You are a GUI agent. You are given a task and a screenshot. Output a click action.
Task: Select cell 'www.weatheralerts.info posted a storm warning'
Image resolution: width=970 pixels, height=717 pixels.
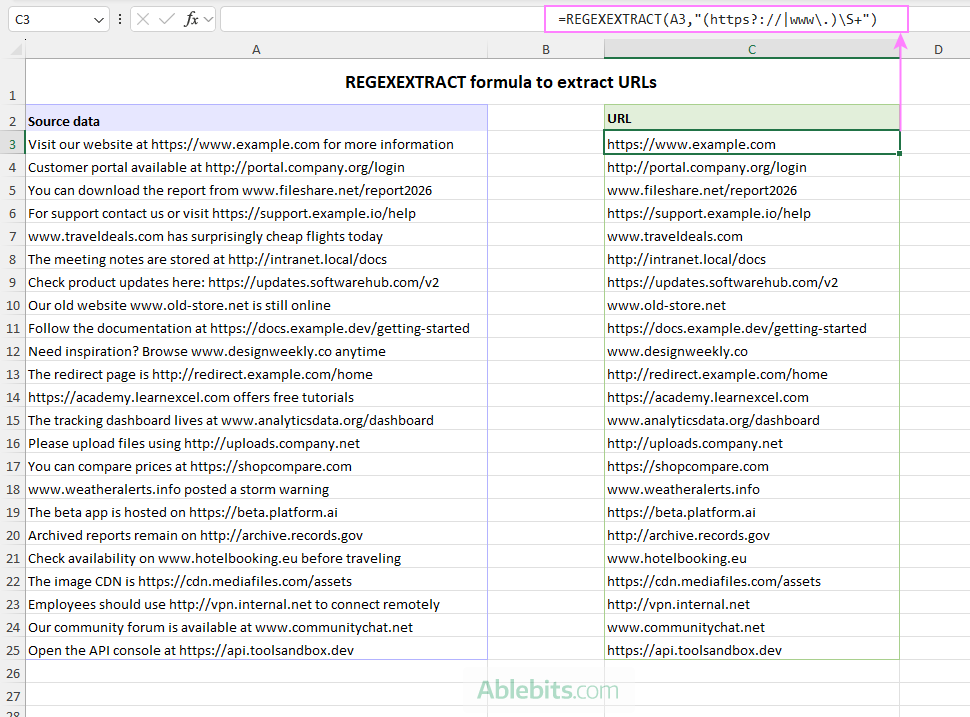(256, 489)
